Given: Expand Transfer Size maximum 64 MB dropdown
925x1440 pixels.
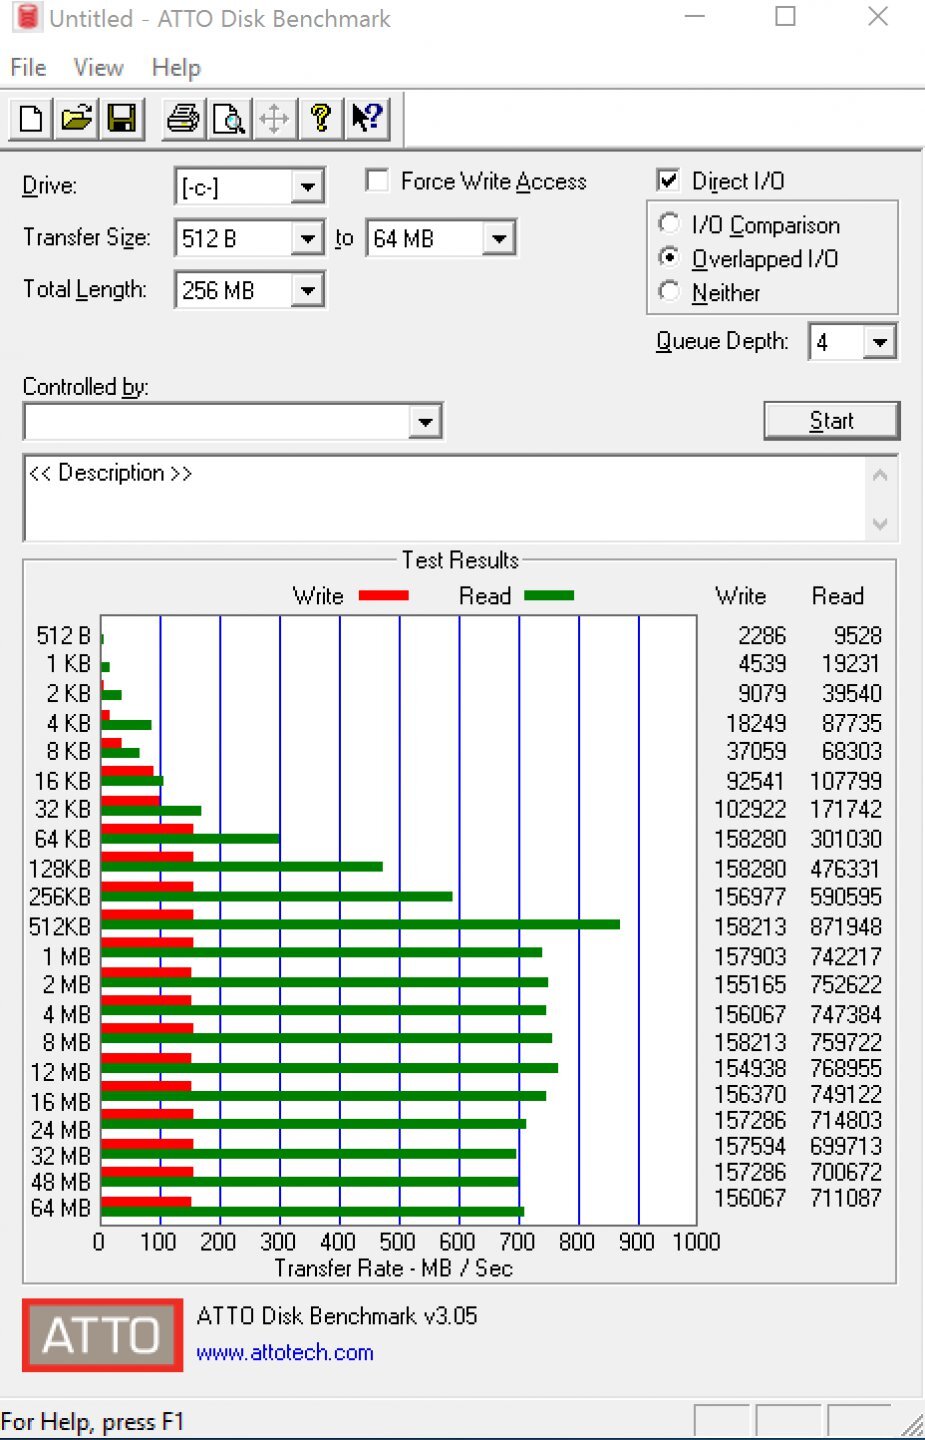Looking at the screenshot, I should point(499,239).
